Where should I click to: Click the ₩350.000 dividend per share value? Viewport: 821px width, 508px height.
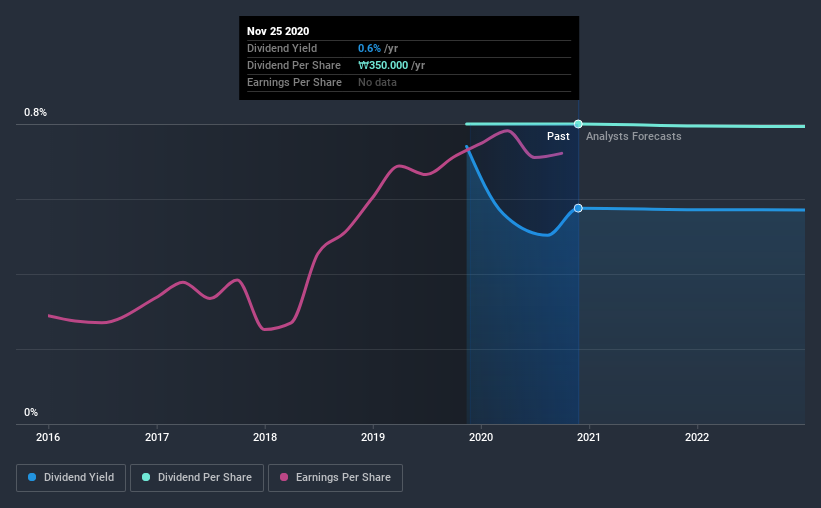point(383,65)
